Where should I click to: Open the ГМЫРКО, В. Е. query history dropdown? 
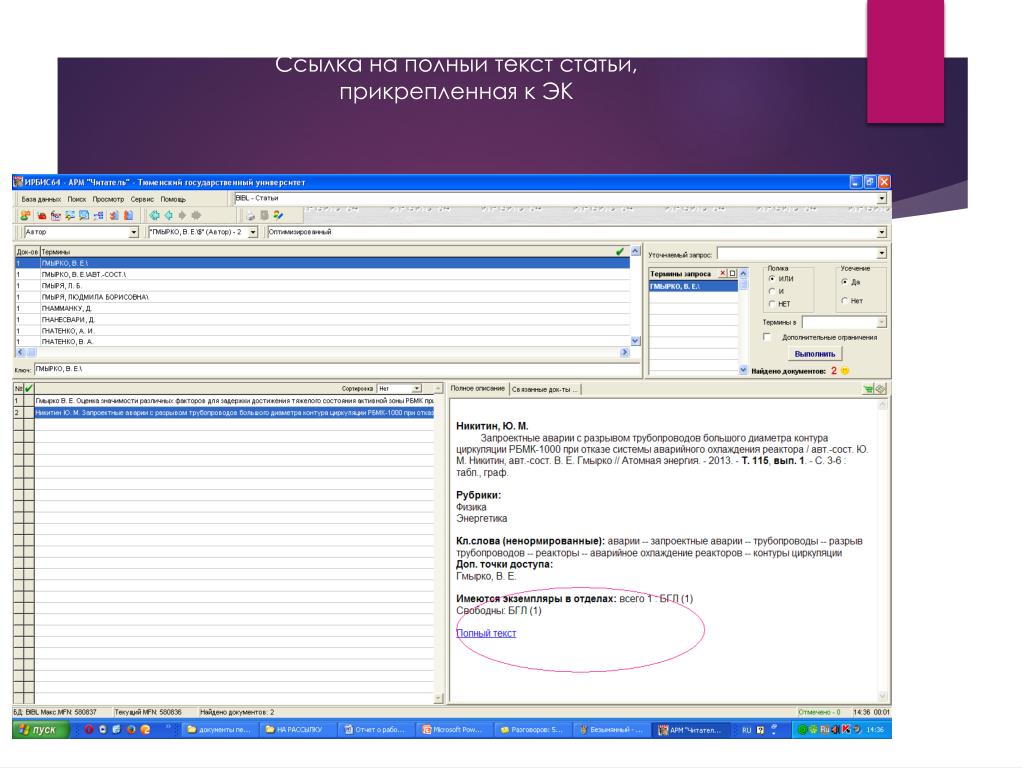pos(253,232)
